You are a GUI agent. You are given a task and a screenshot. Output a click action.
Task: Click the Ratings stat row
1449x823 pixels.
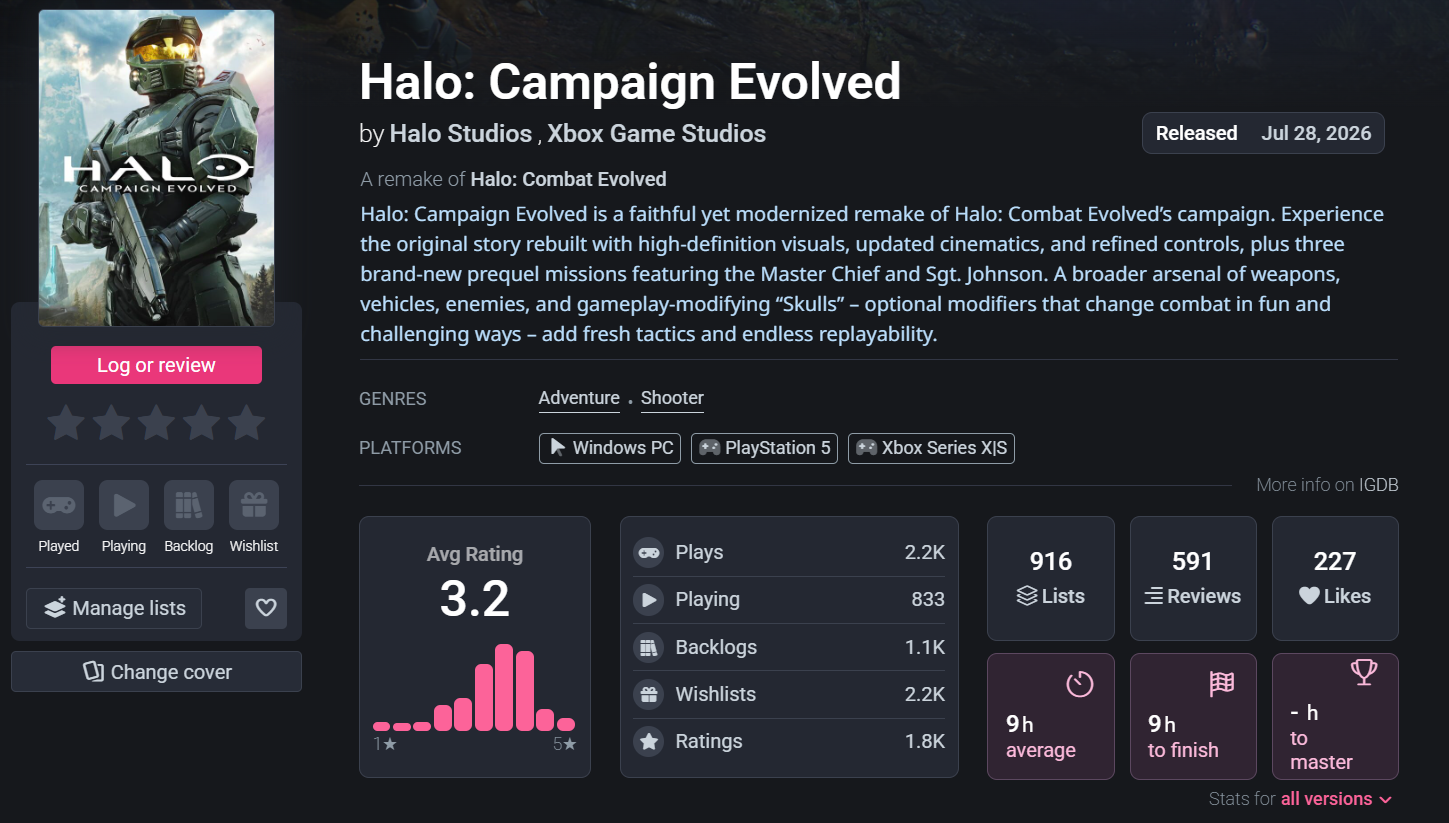point(789,741)
